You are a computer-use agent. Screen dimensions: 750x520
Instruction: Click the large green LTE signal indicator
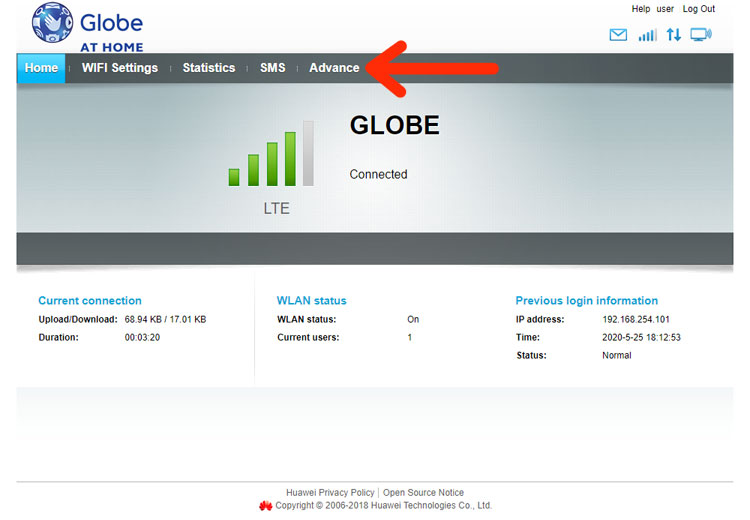(271, 153)
